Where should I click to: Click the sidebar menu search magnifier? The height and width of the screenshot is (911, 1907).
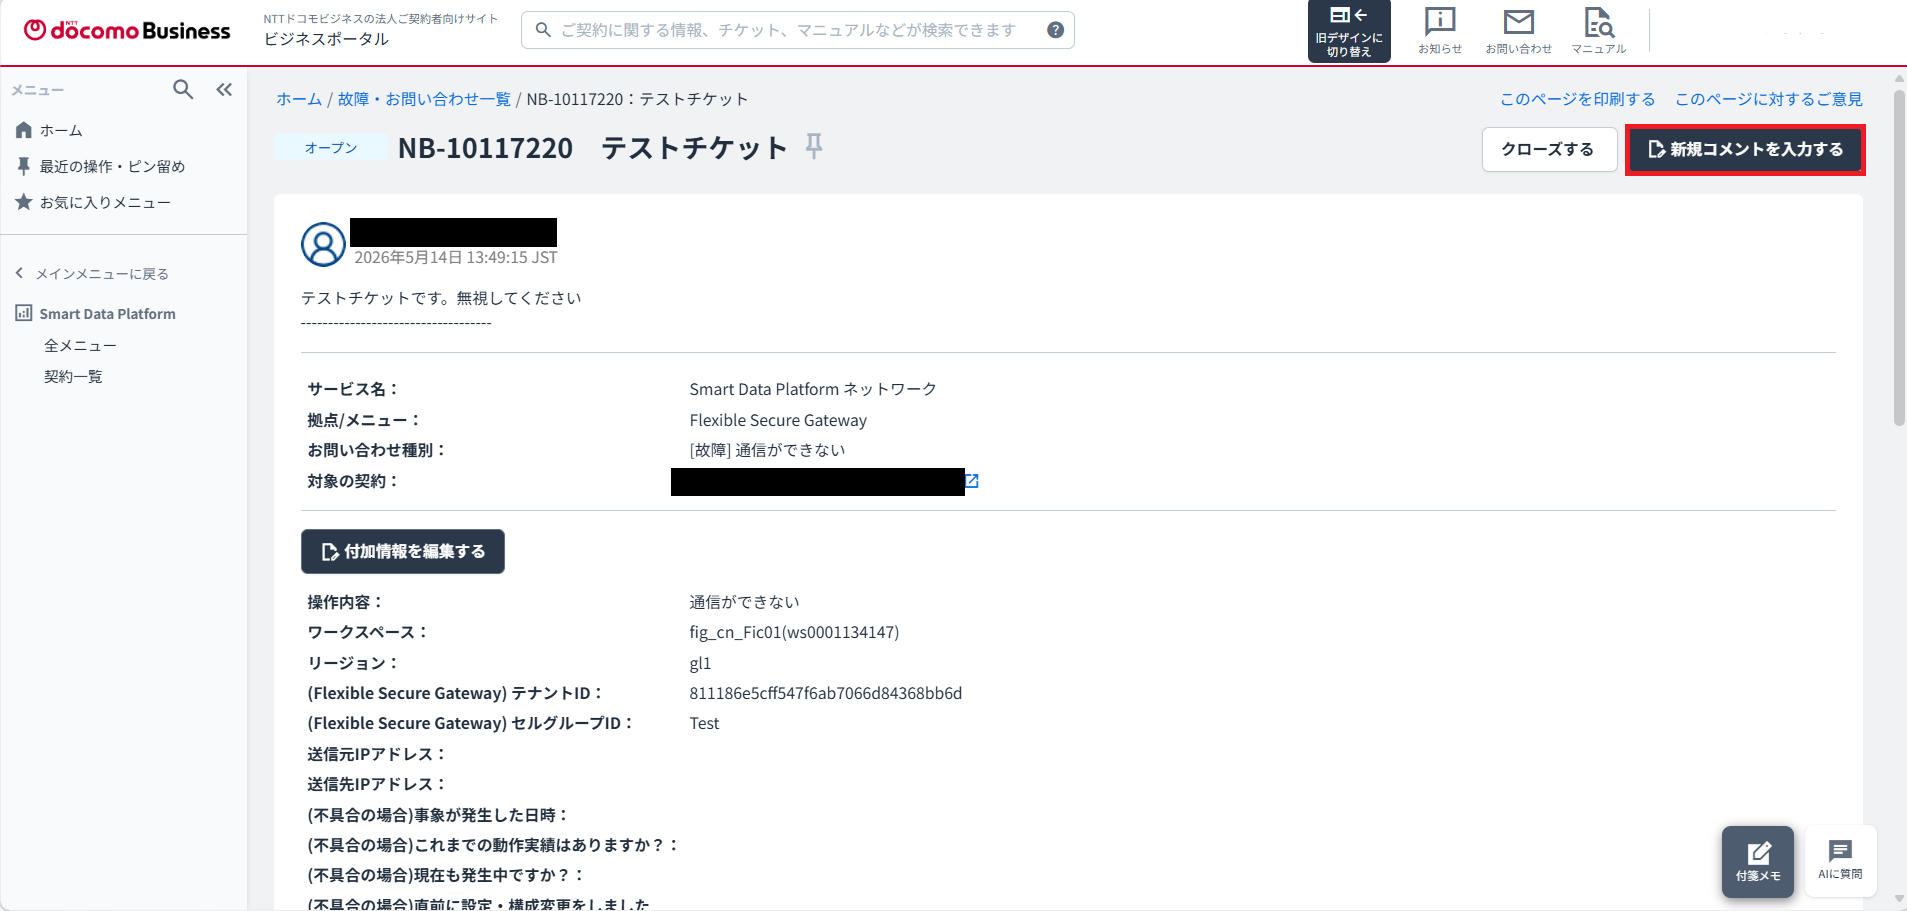tap(183, 89)
